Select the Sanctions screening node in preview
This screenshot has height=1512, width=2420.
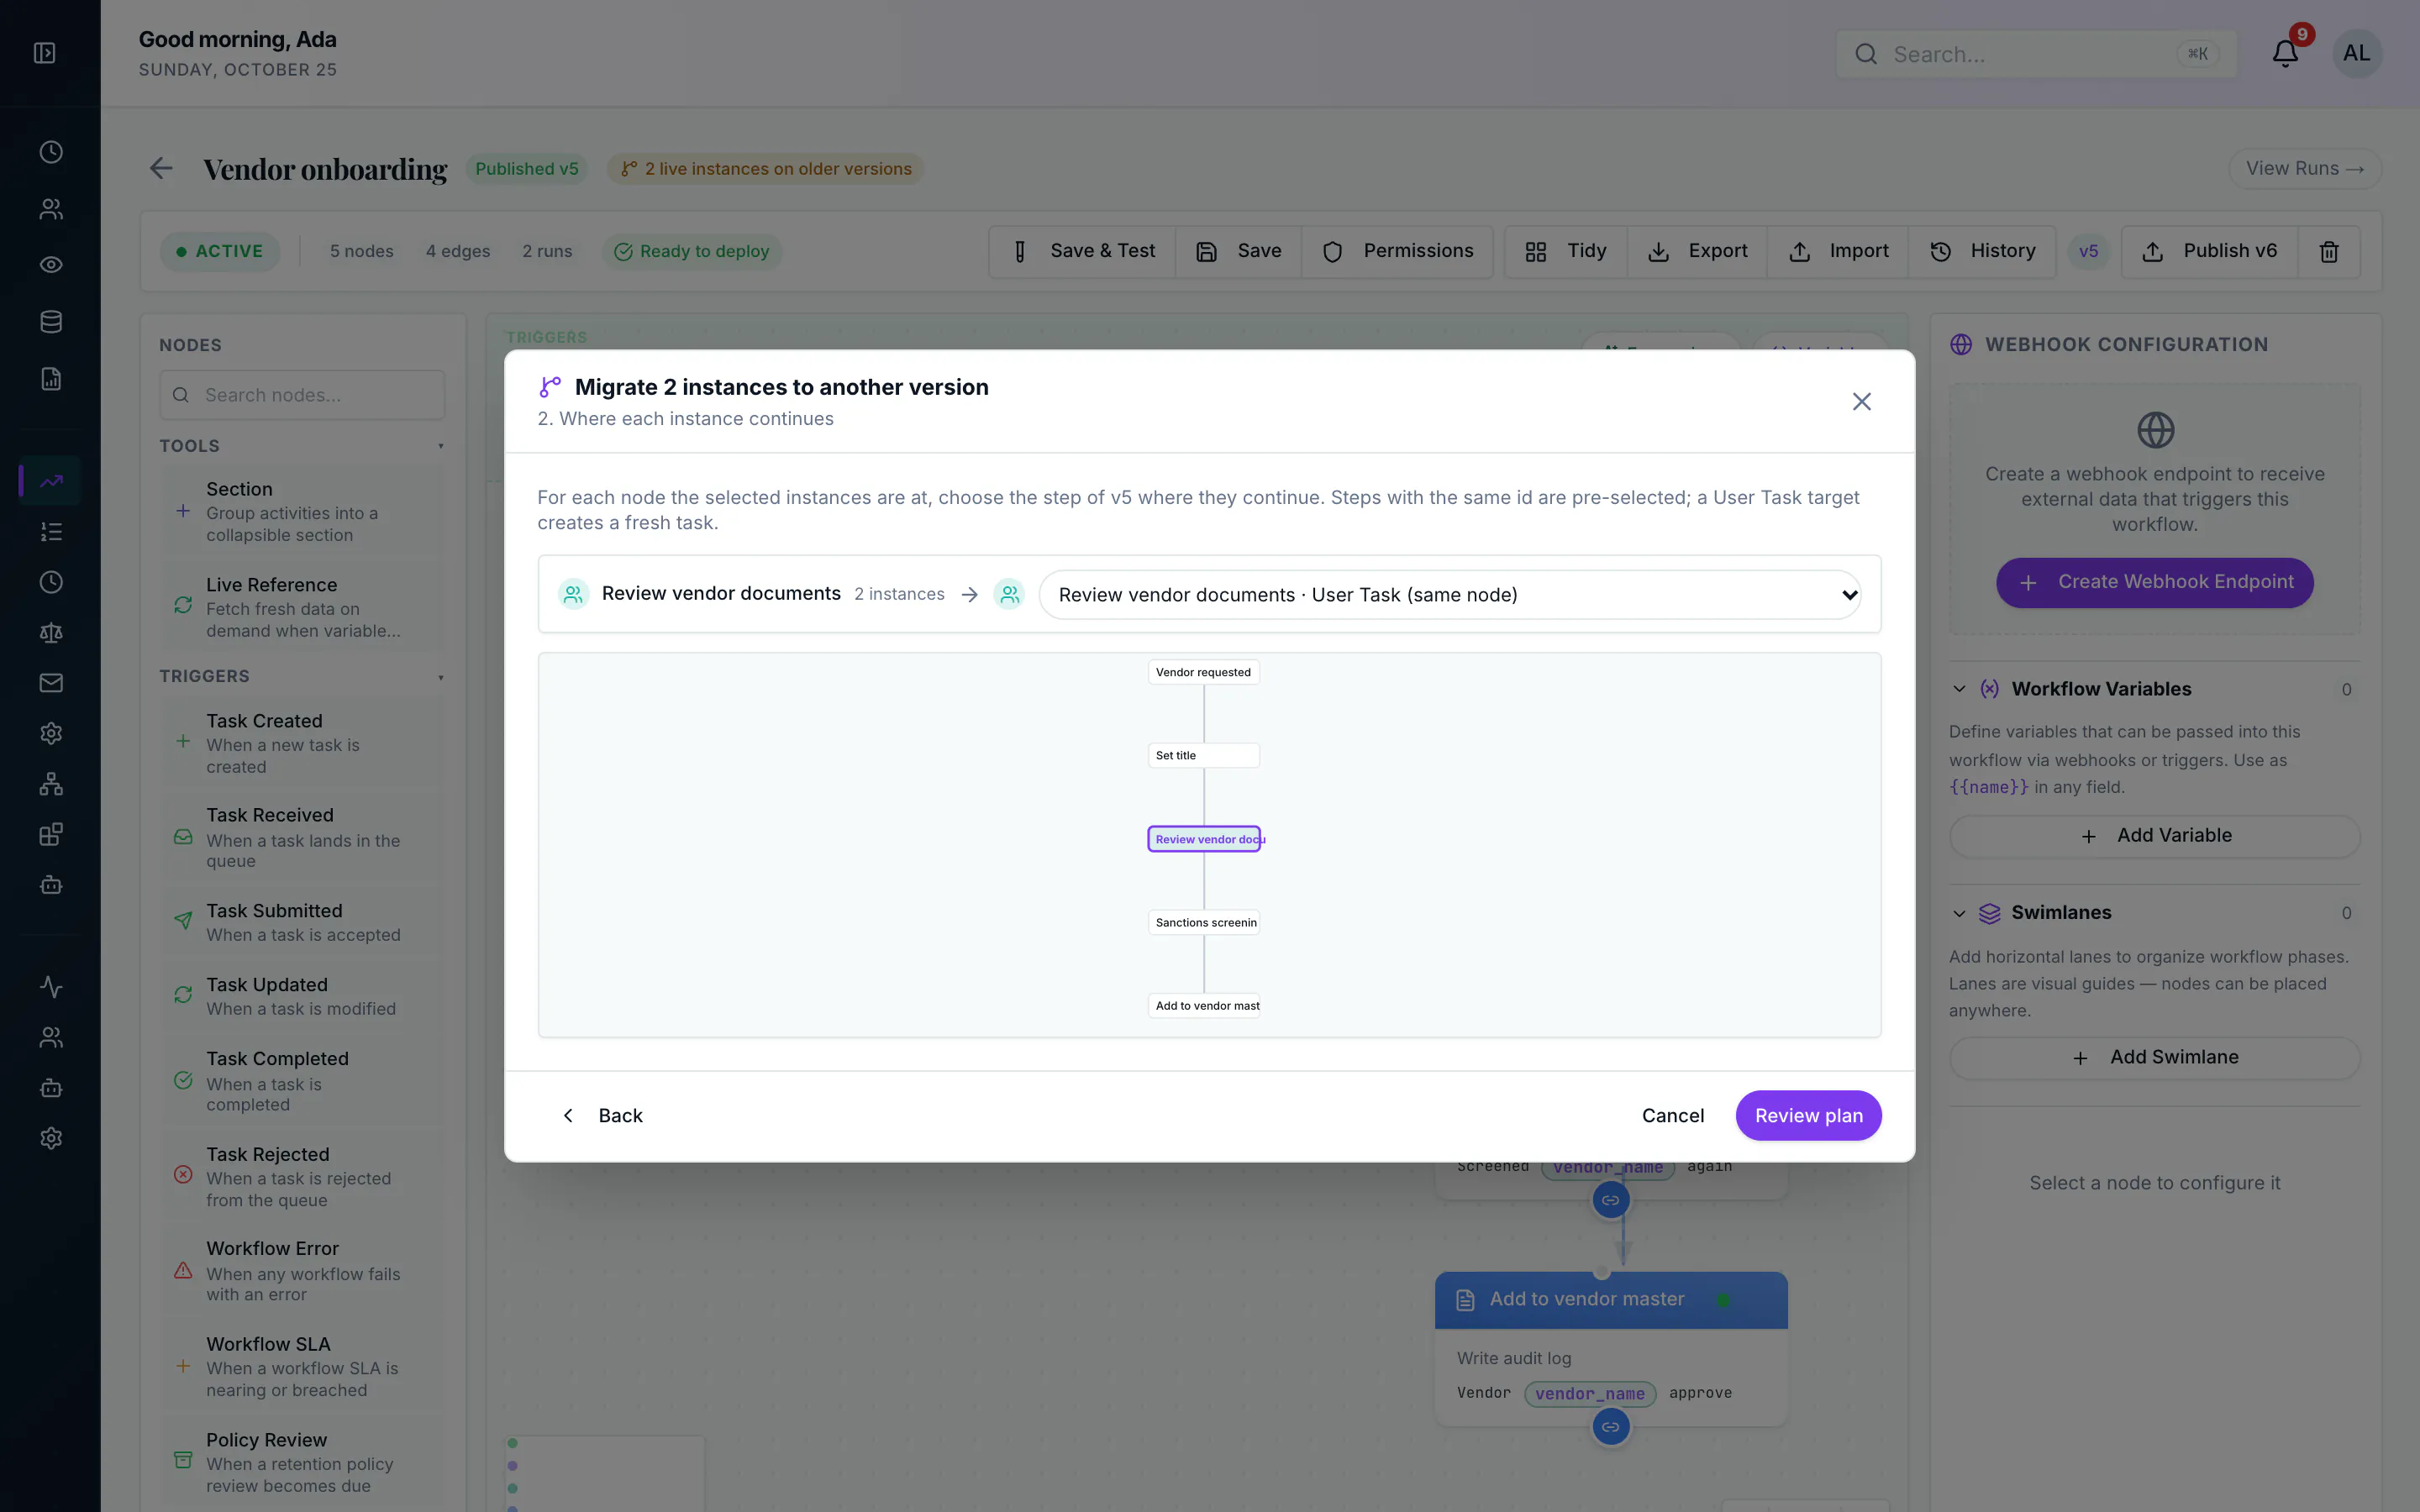coord(1203,922)
